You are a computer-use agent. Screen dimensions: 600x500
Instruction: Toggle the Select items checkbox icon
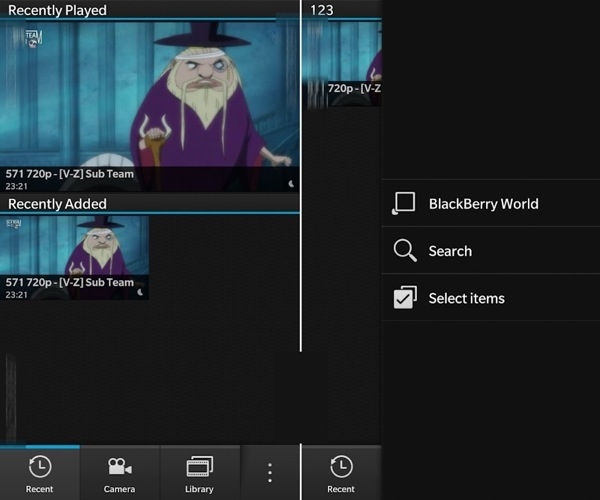coord(404,298)
